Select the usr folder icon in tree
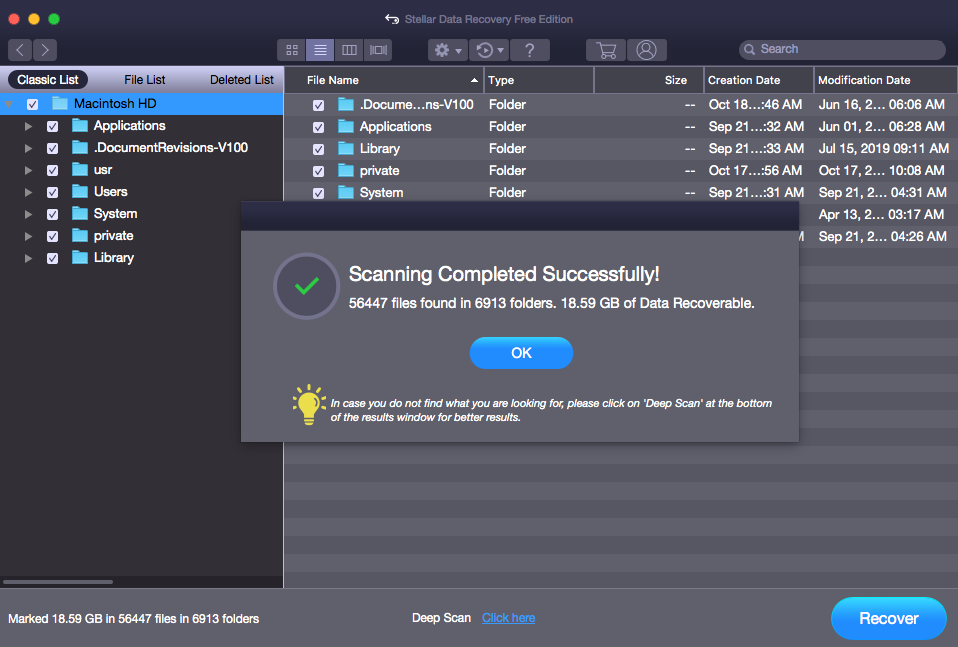The width and height of the screenshot is (958, 647). (80, 169)
